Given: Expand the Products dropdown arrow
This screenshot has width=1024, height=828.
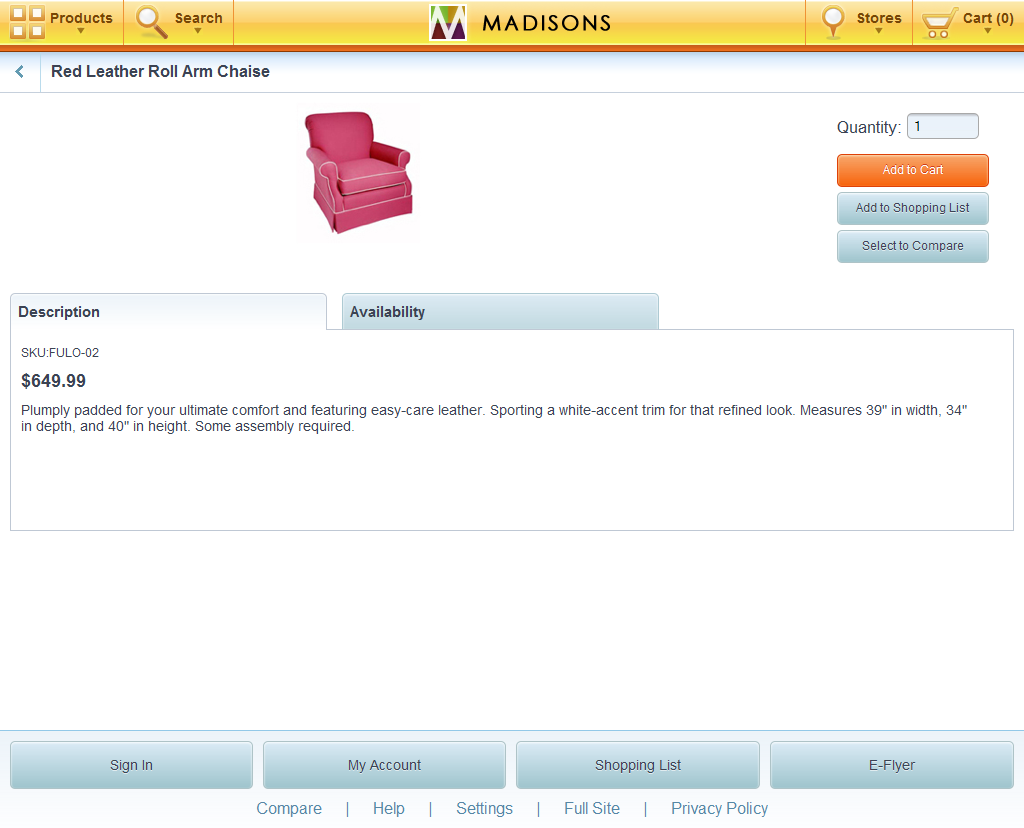Looking at the screenshot, I should click(82, 32).
